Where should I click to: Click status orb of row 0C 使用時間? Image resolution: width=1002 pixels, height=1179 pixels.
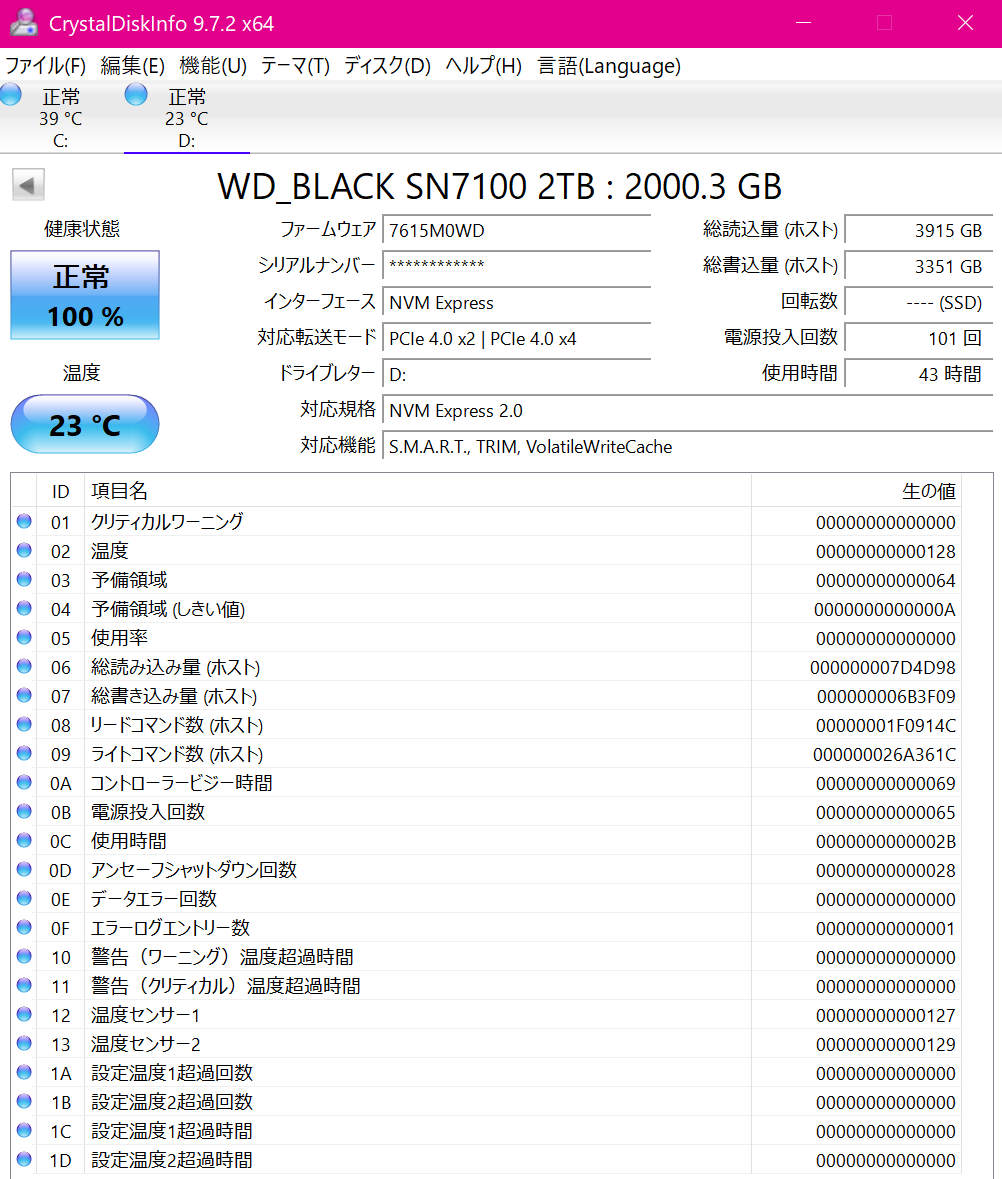[x=24, y=840]
